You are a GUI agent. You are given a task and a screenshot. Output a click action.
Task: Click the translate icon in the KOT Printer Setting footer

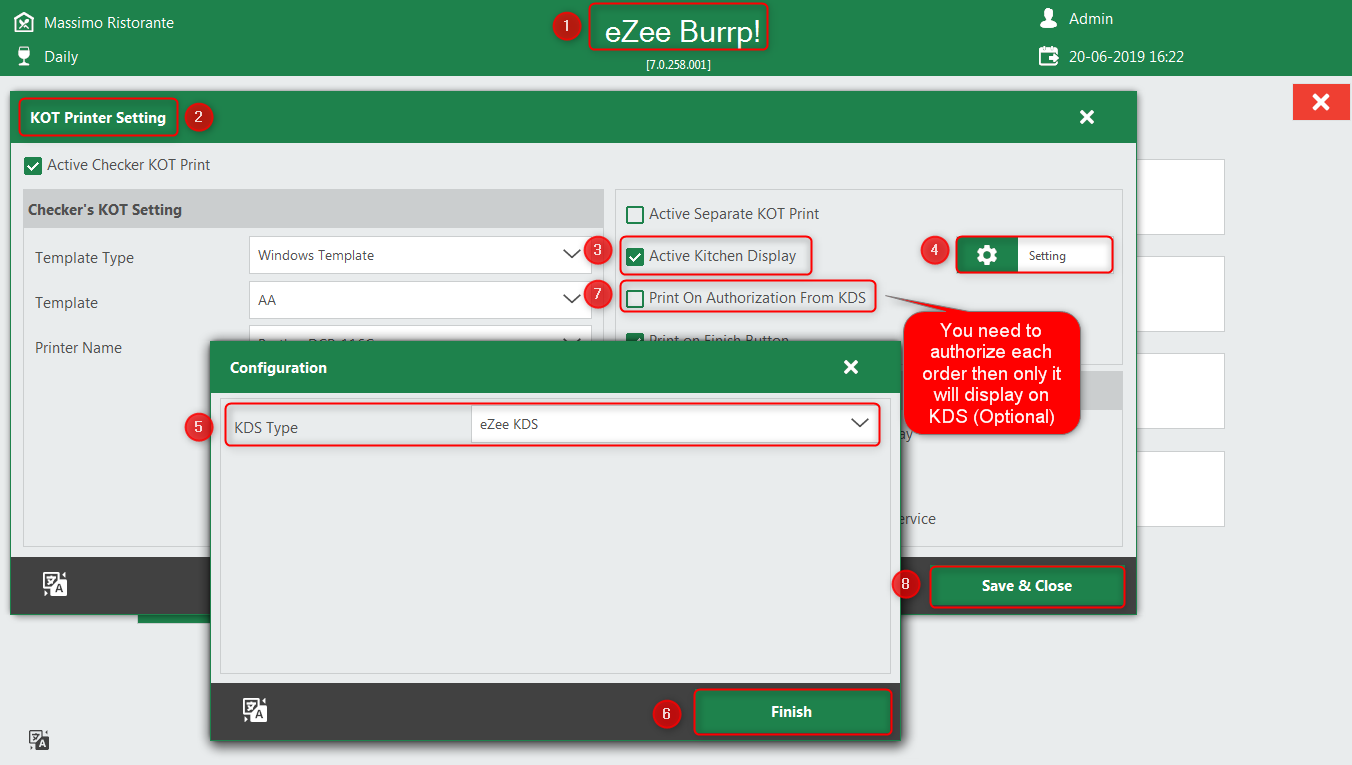(x=55, y=584)
